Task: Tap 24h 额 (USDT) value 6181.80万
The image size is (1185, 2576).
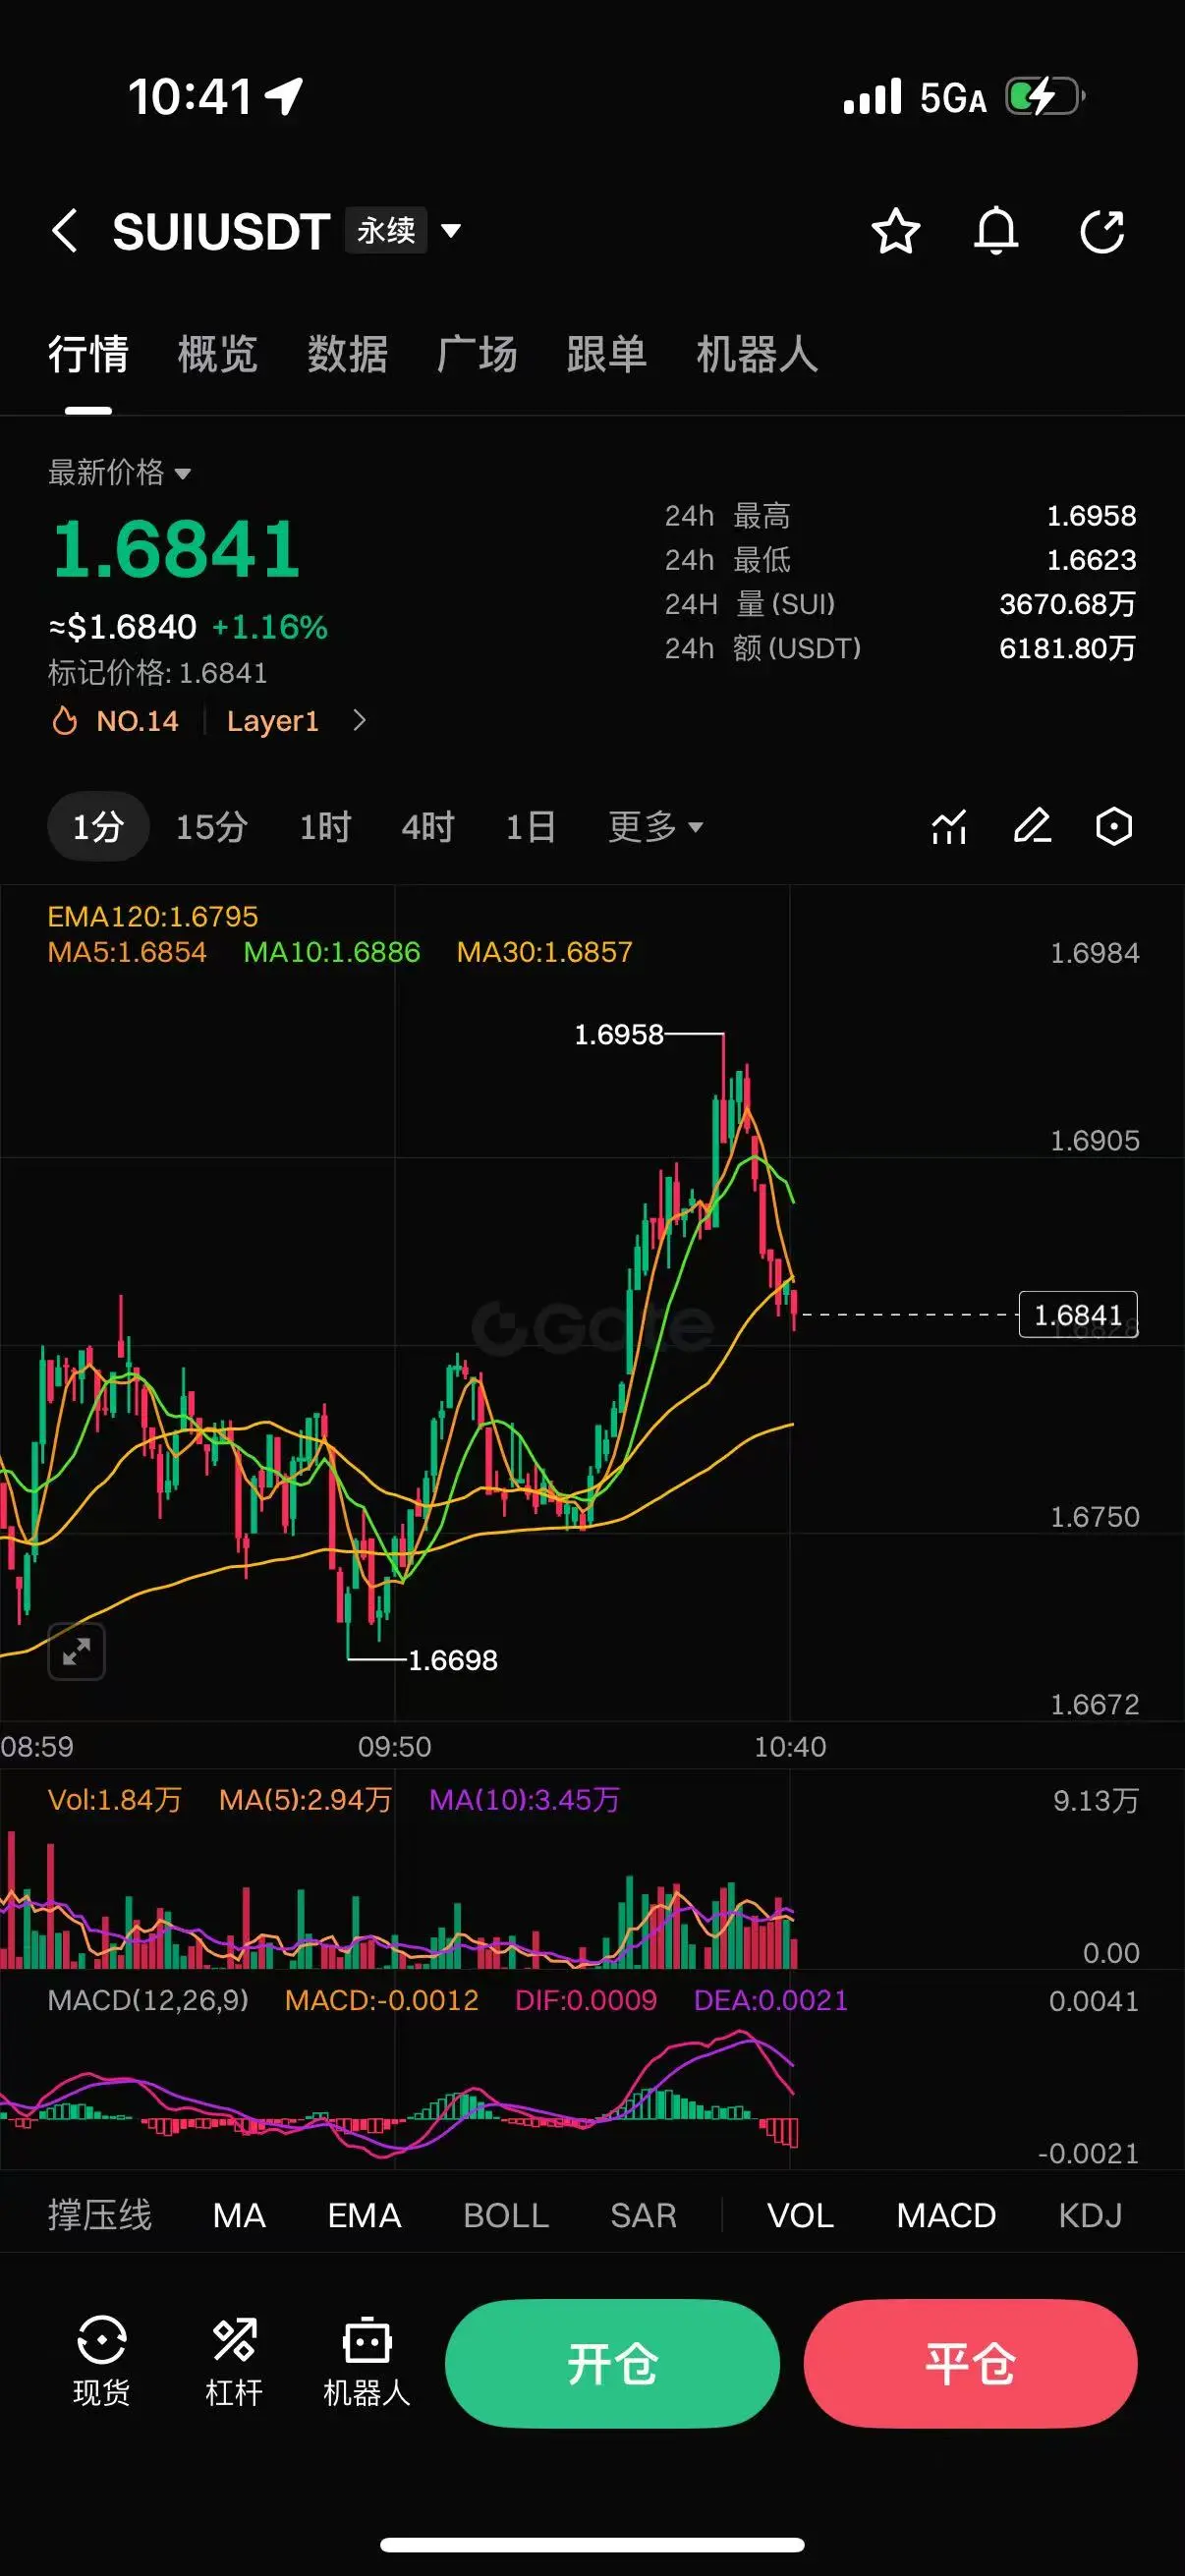Action: (x=1068, y=648)
